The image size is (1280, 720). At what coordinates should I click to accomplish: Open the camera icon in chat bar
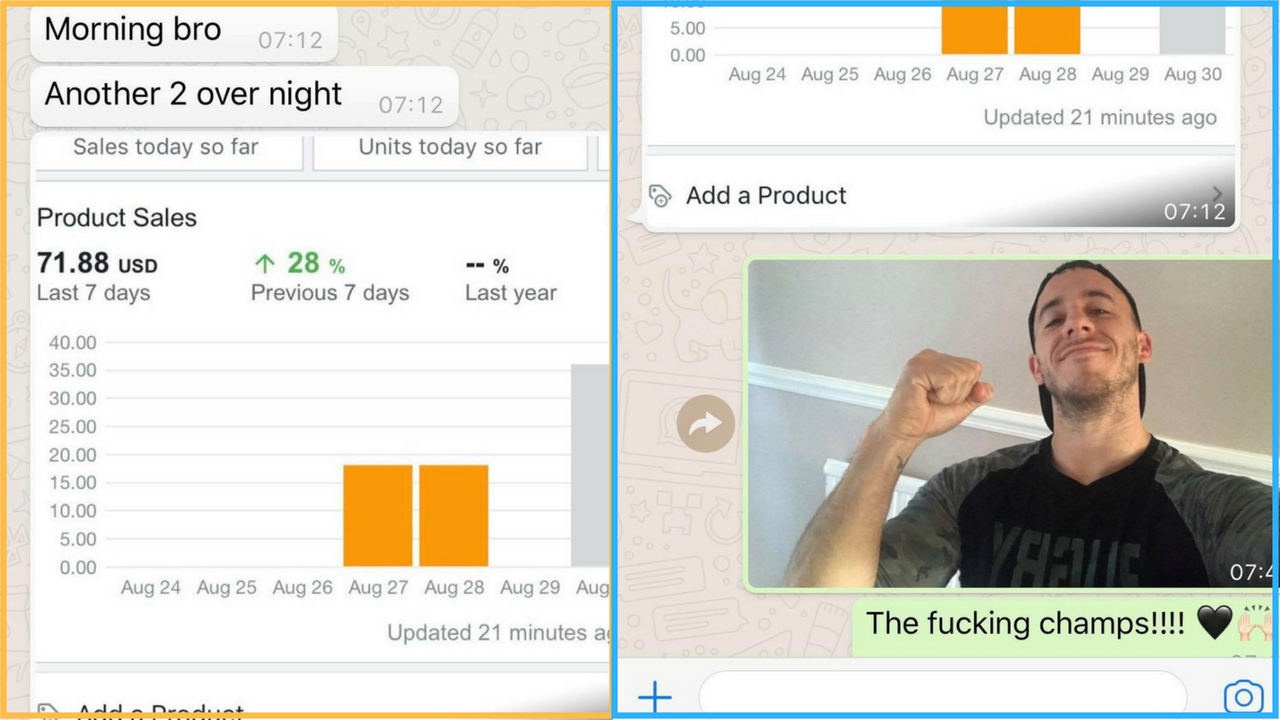[1243, 697]
